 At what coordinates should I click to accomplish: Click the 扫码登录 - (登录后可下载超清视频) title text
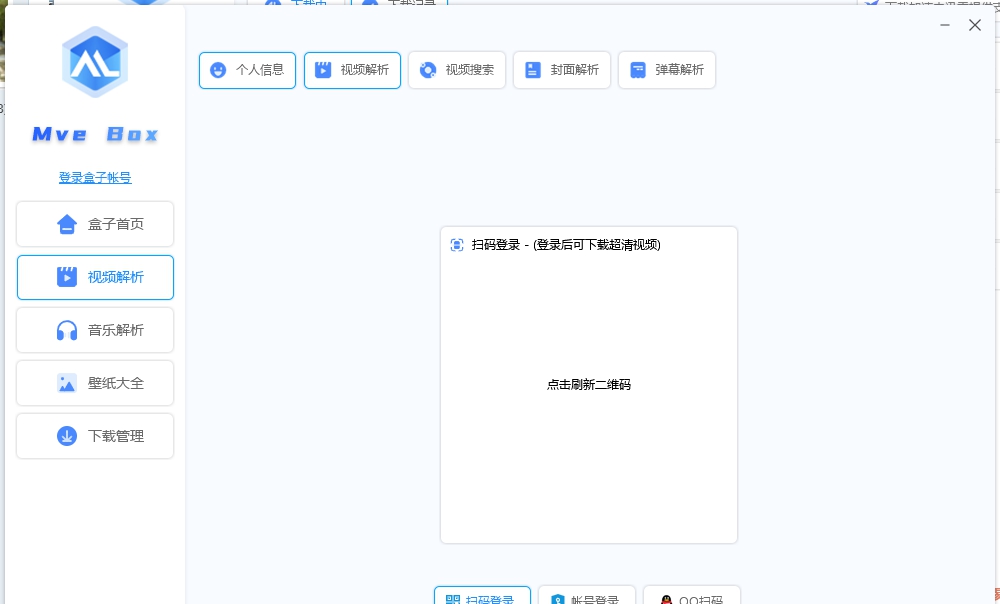(566, 245)
